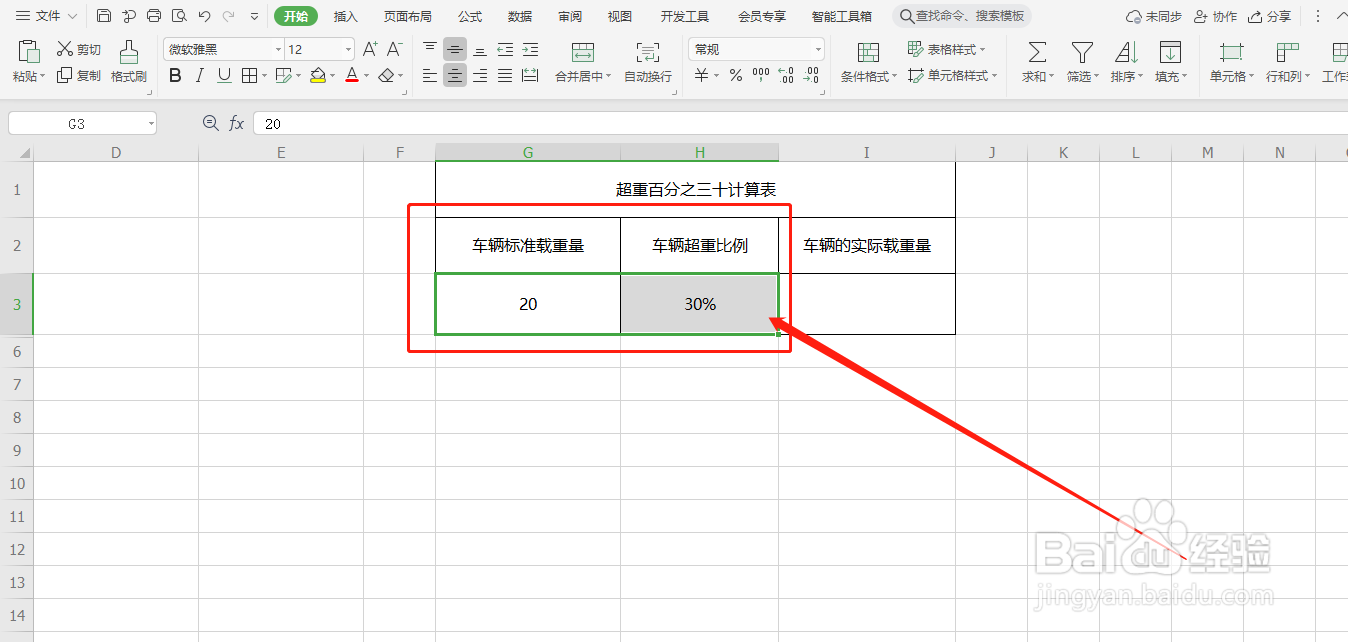
Task: Toggle Bold formatting
Action: pos(175,75)
